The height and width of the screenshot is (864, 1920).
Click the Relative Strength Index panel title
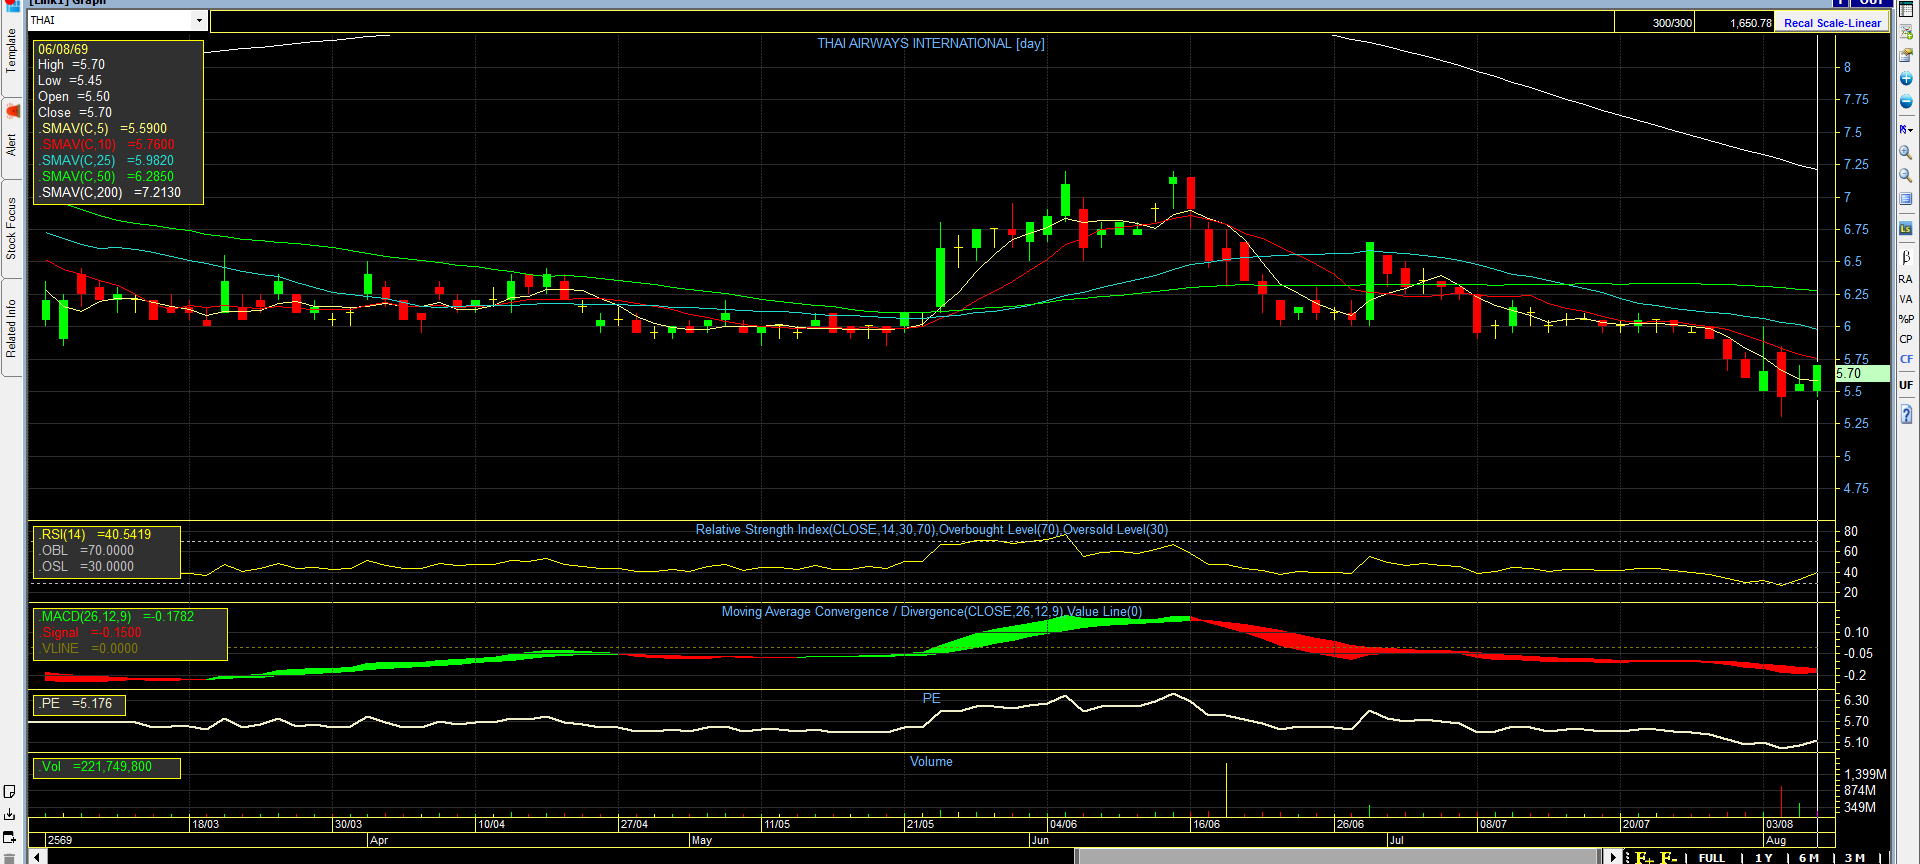click(932, 530)
